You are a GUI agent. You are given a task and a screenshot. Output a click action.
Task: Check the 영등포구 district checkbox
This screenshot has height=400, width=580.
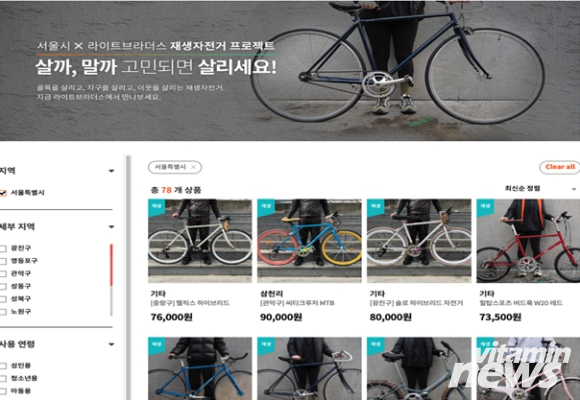pyautogui.click(x=3, y=261)
